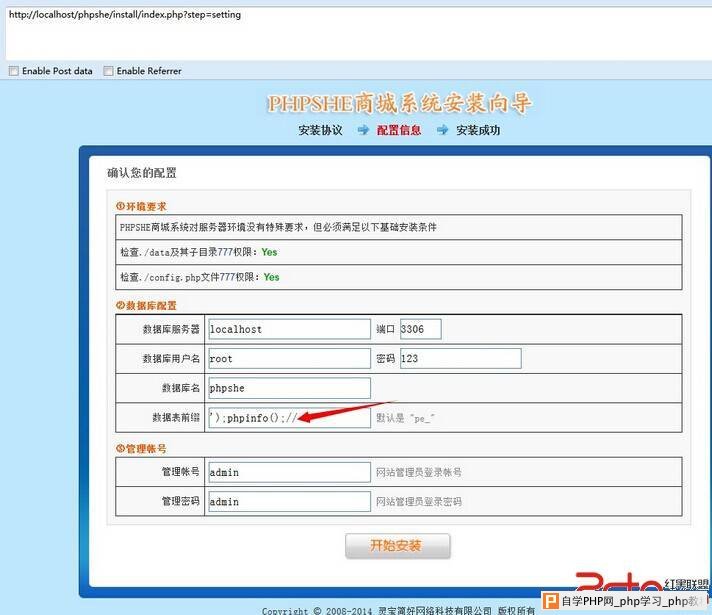Click the 安装协议 step label
712x615 pixels.
point(321,130)
